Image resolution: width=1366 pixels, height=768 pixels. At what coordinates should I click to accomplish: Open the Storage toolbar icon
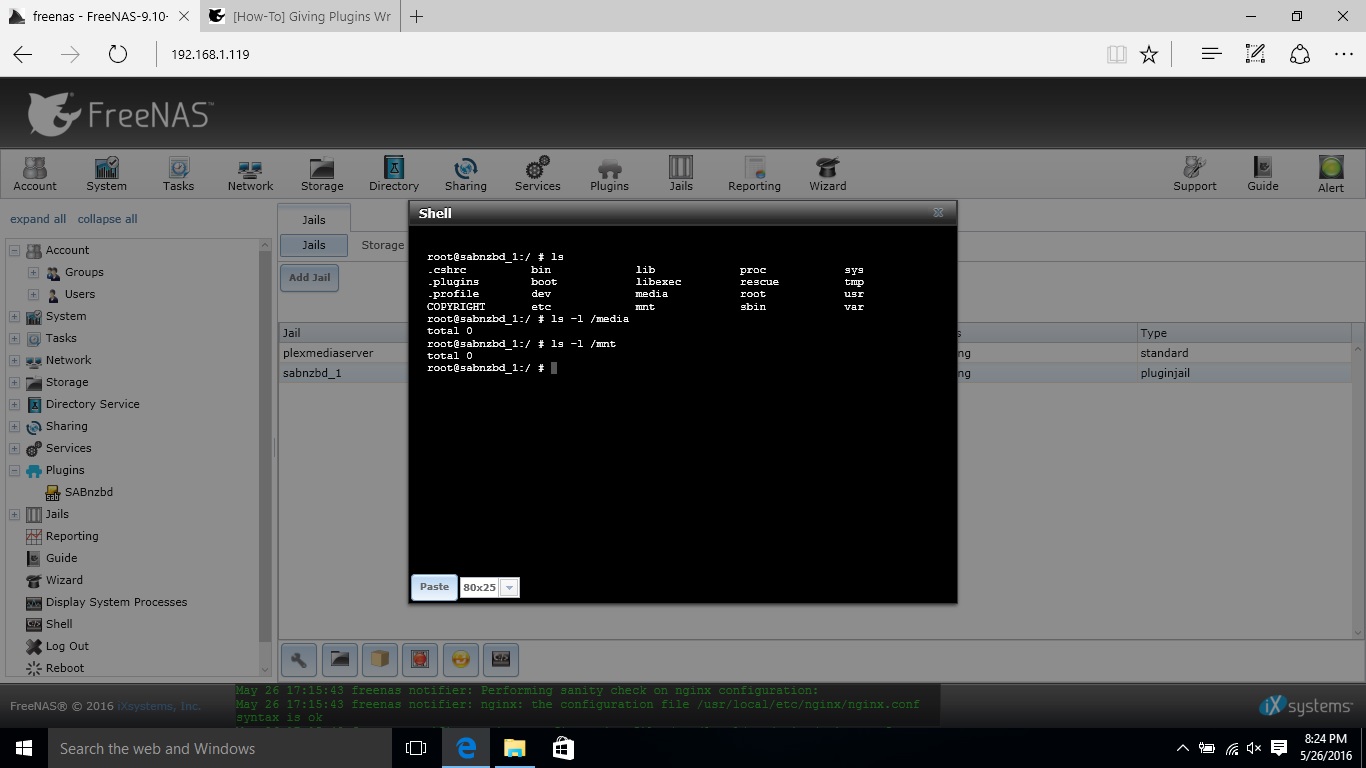point(322,172)
